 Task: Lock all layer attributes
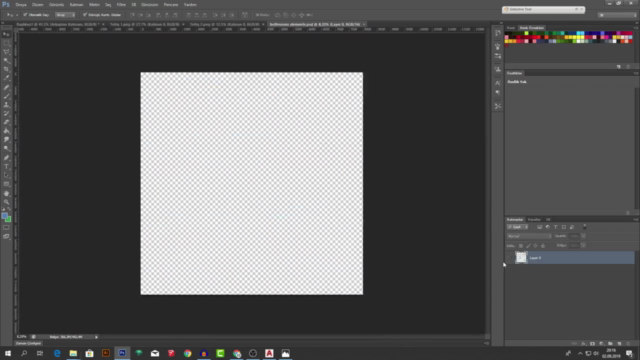[543, 246]
